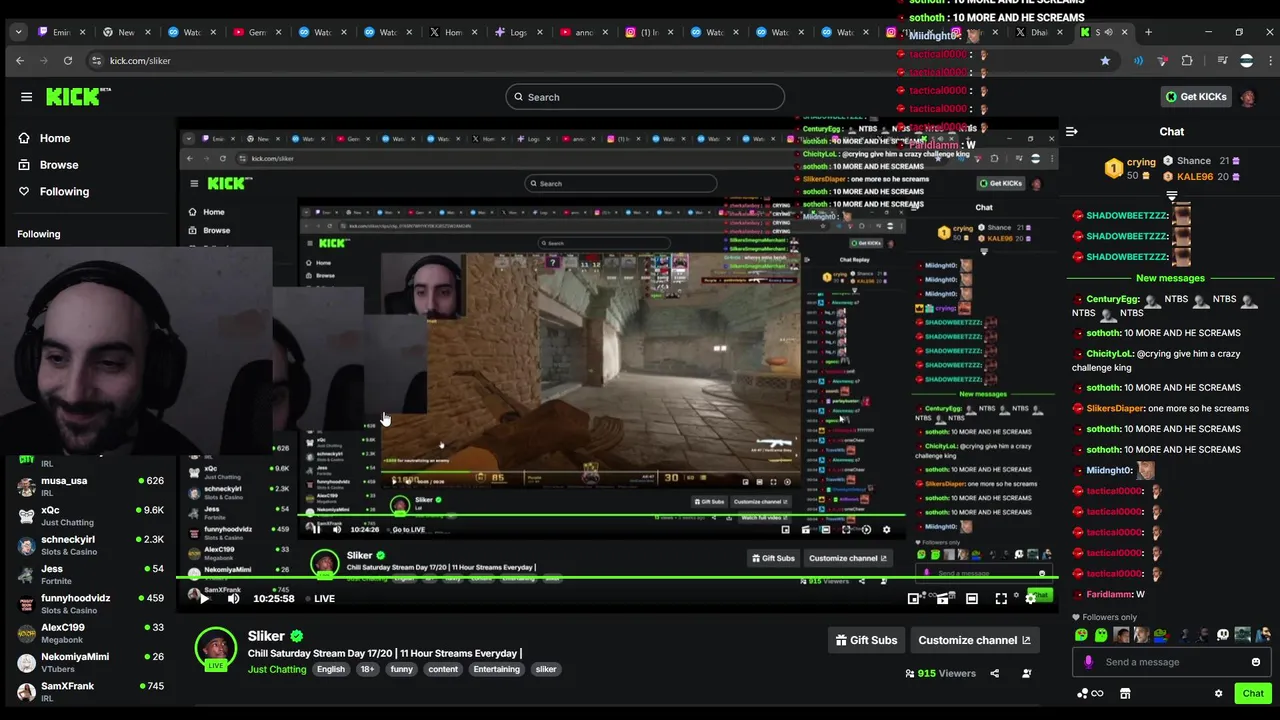
Task: Toggle picture-in-picture mode on the player
Action: (x=913, y=598)
